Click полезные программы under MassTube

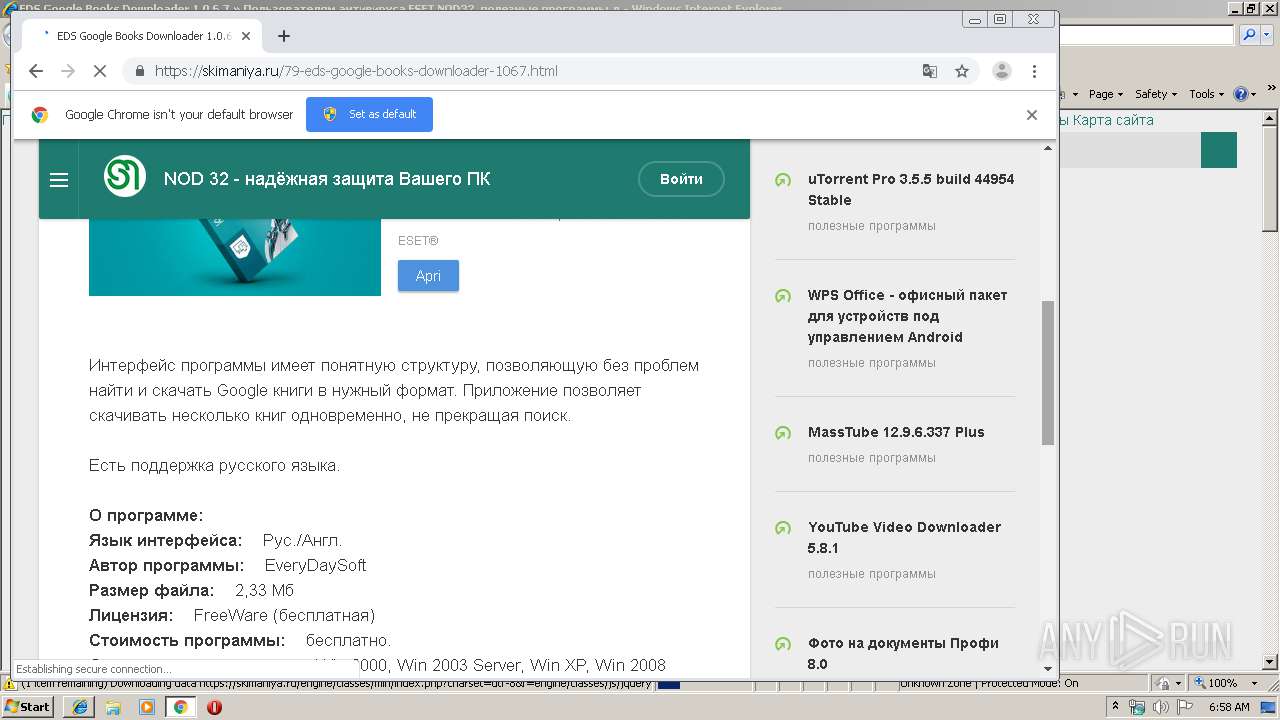point(872,458)
